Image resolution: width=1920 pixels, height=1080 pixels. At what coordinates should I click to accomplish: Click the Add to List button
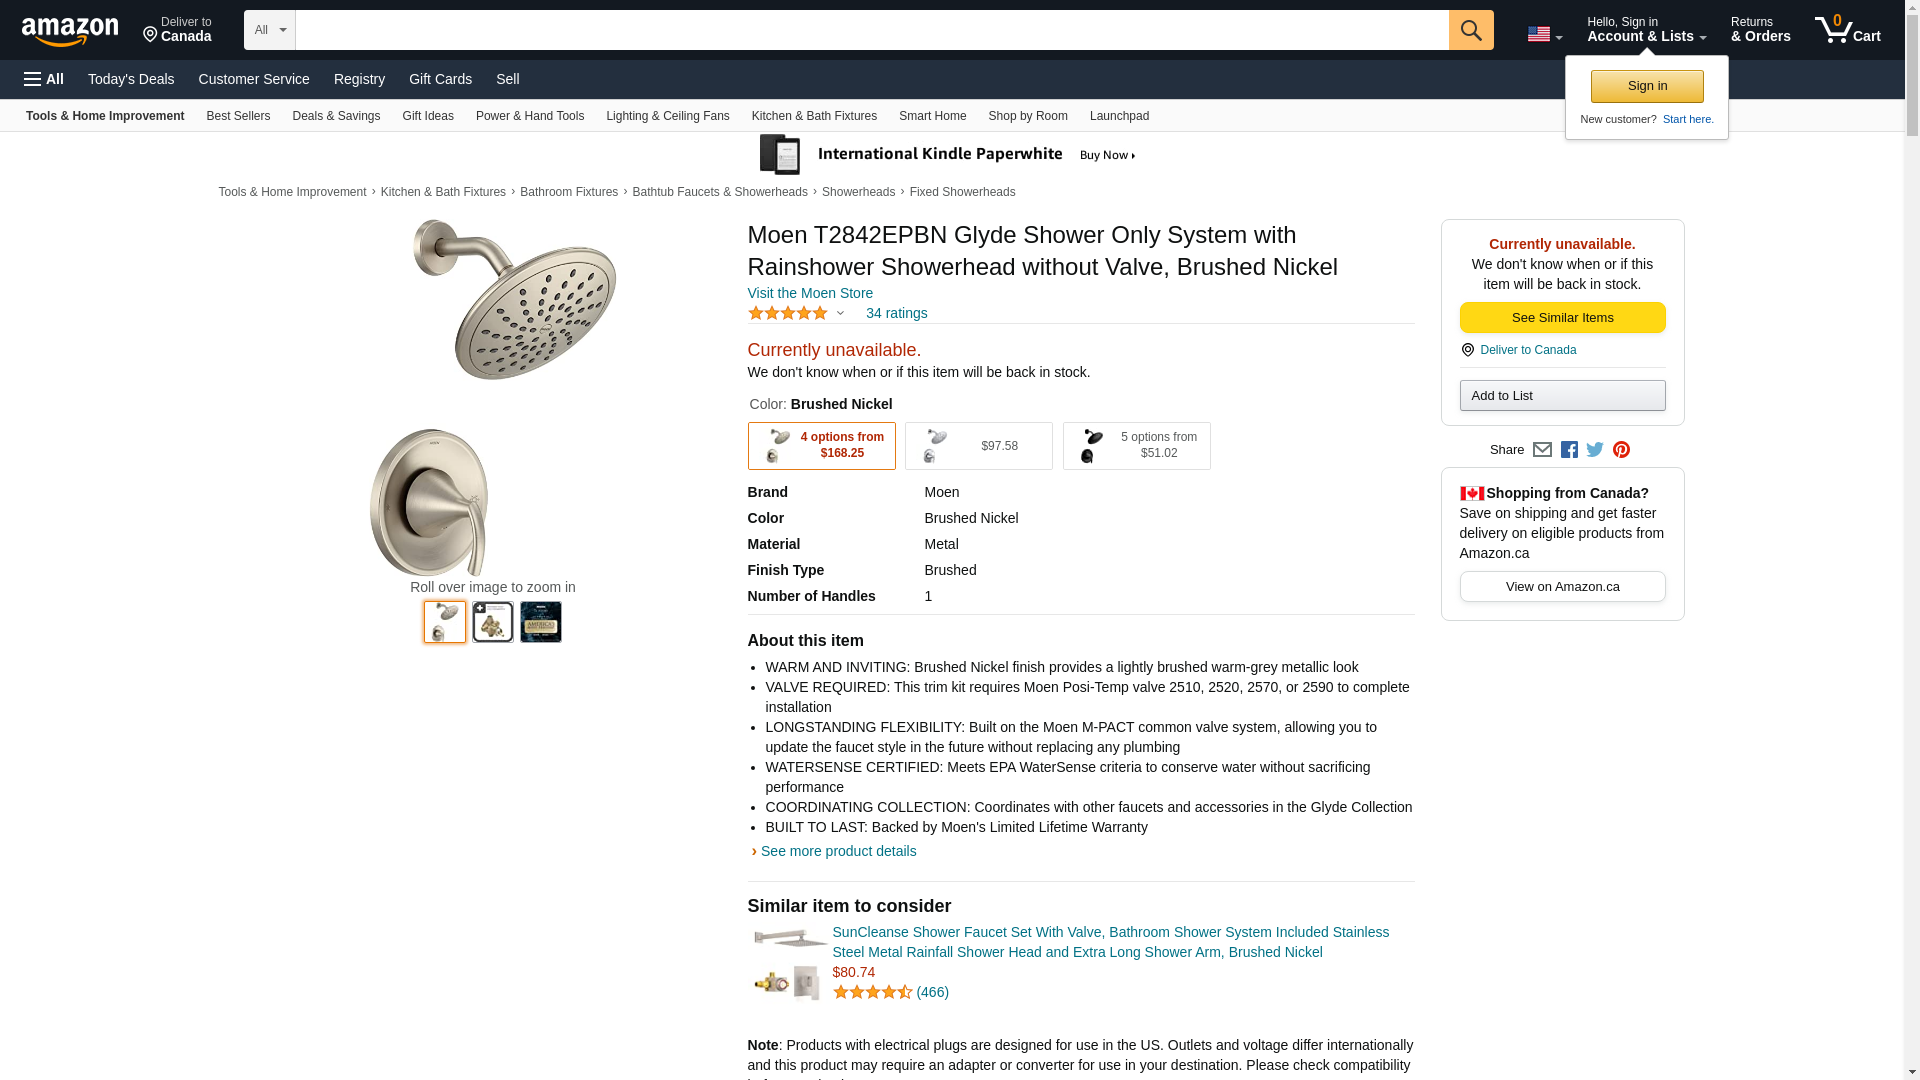(1562, 396)
